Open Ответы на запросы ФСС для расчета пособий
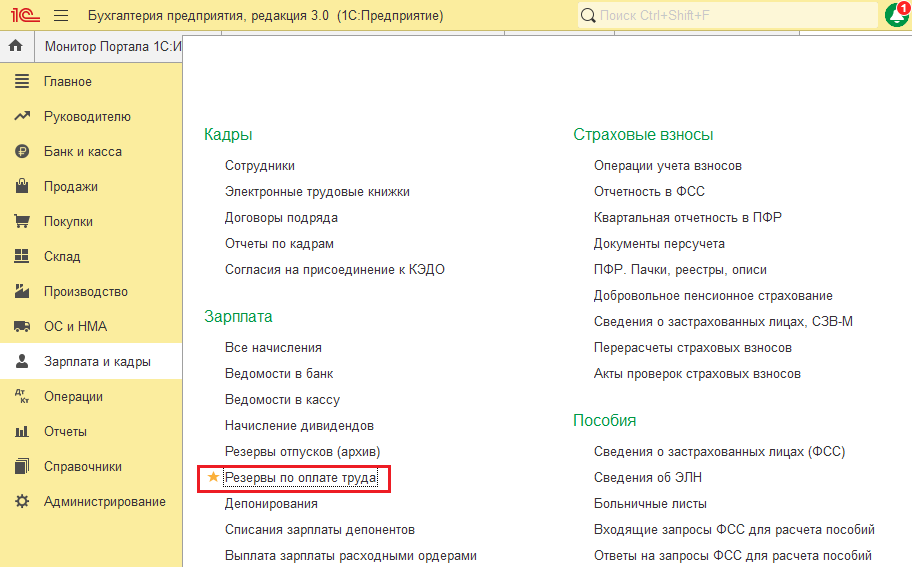 (732, 555)
